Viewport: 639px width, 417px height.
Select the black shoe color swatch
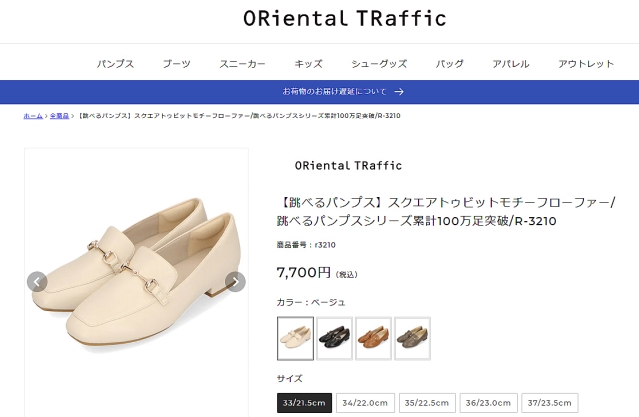(334, 338)
